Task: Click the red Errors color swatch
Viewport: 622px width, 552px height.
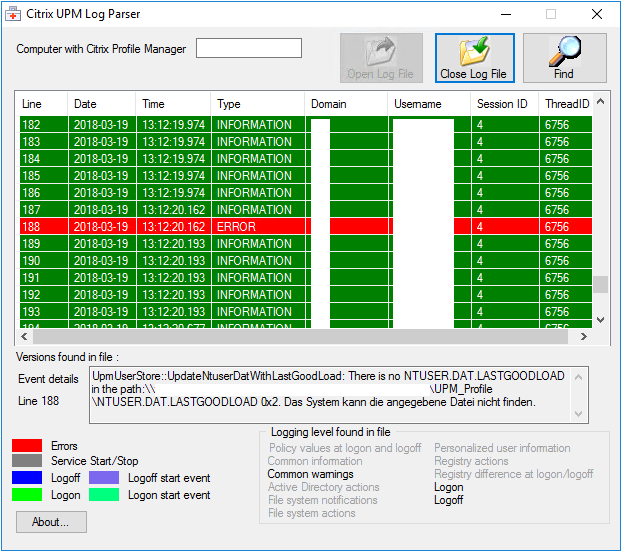Action: tap(27, 445)
